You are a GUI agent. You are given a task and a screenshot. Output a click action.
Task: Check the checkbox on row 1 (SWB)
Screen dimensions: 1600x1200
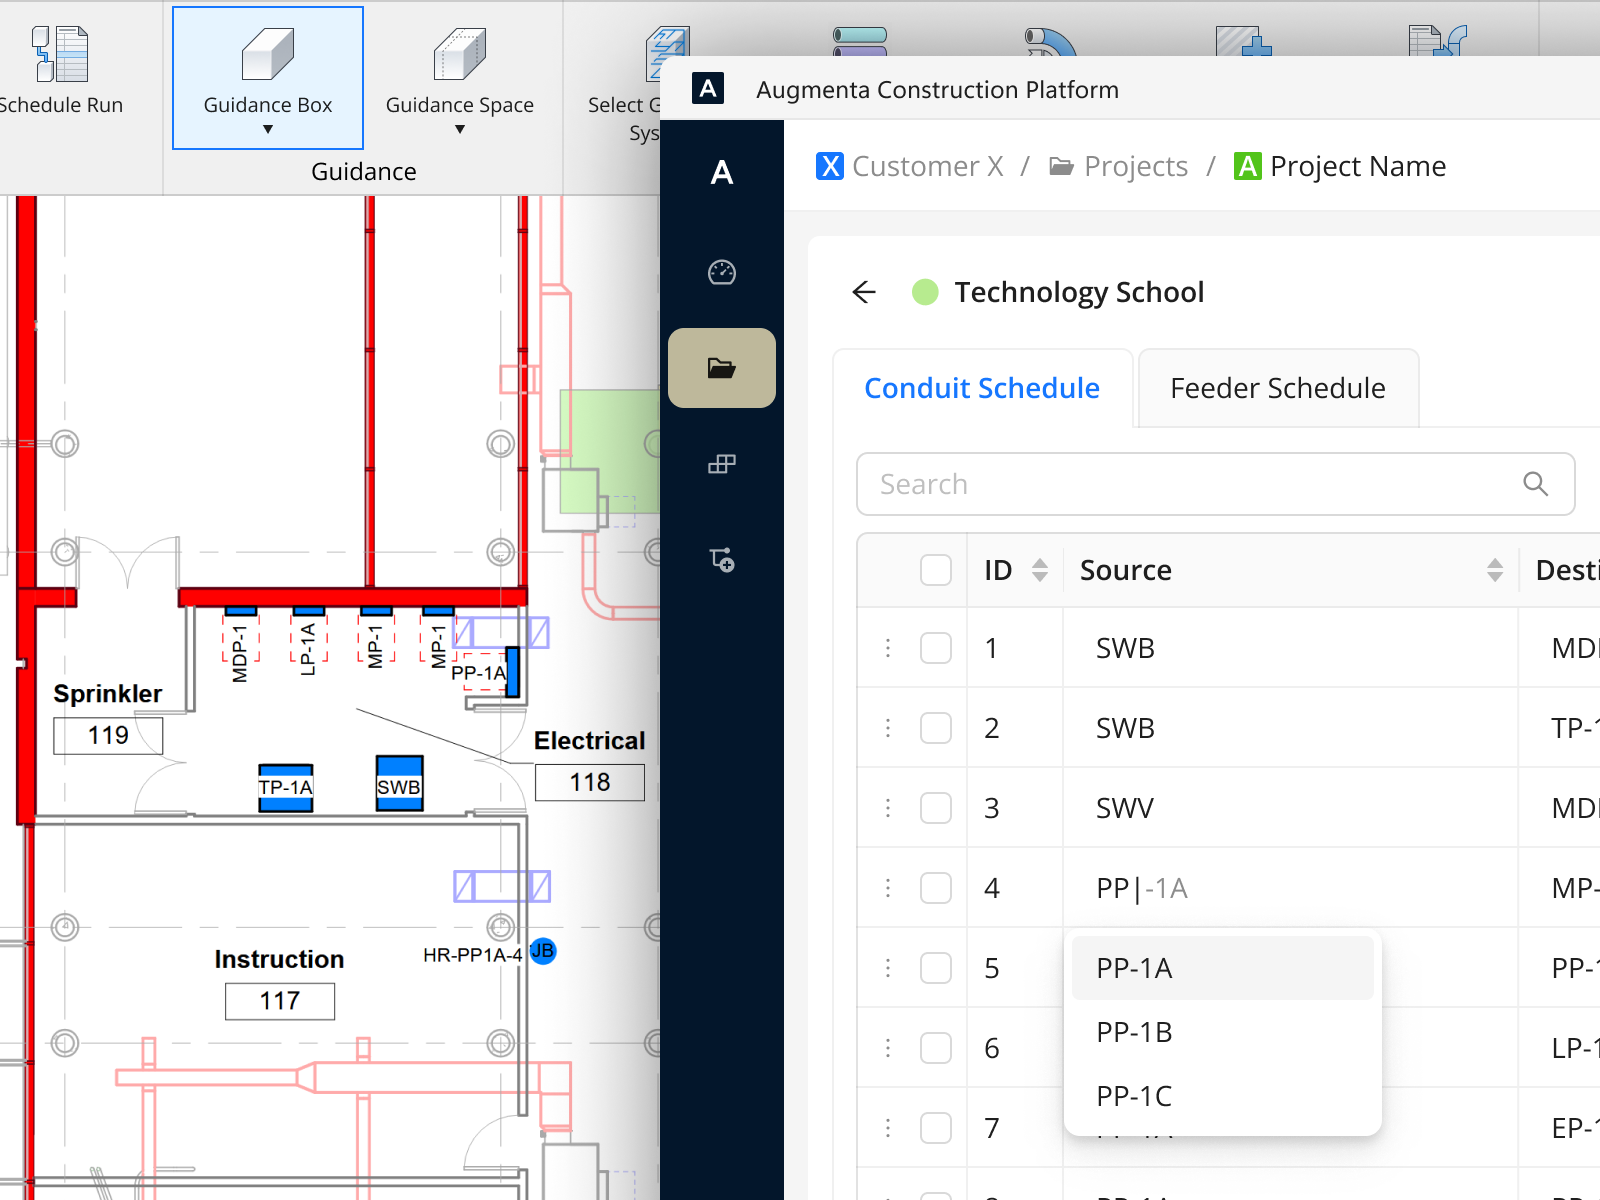[935, 647]
